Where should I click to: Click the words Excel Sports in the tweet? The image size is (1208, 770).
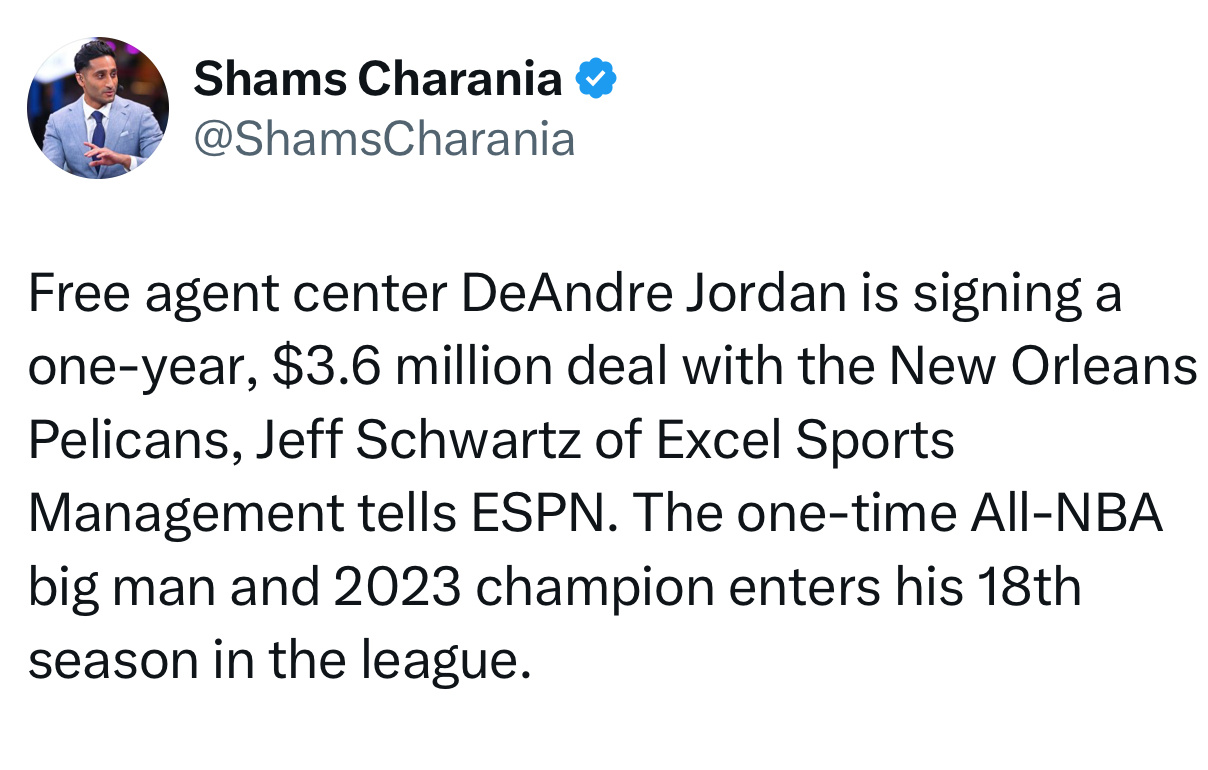coord(806,441)
